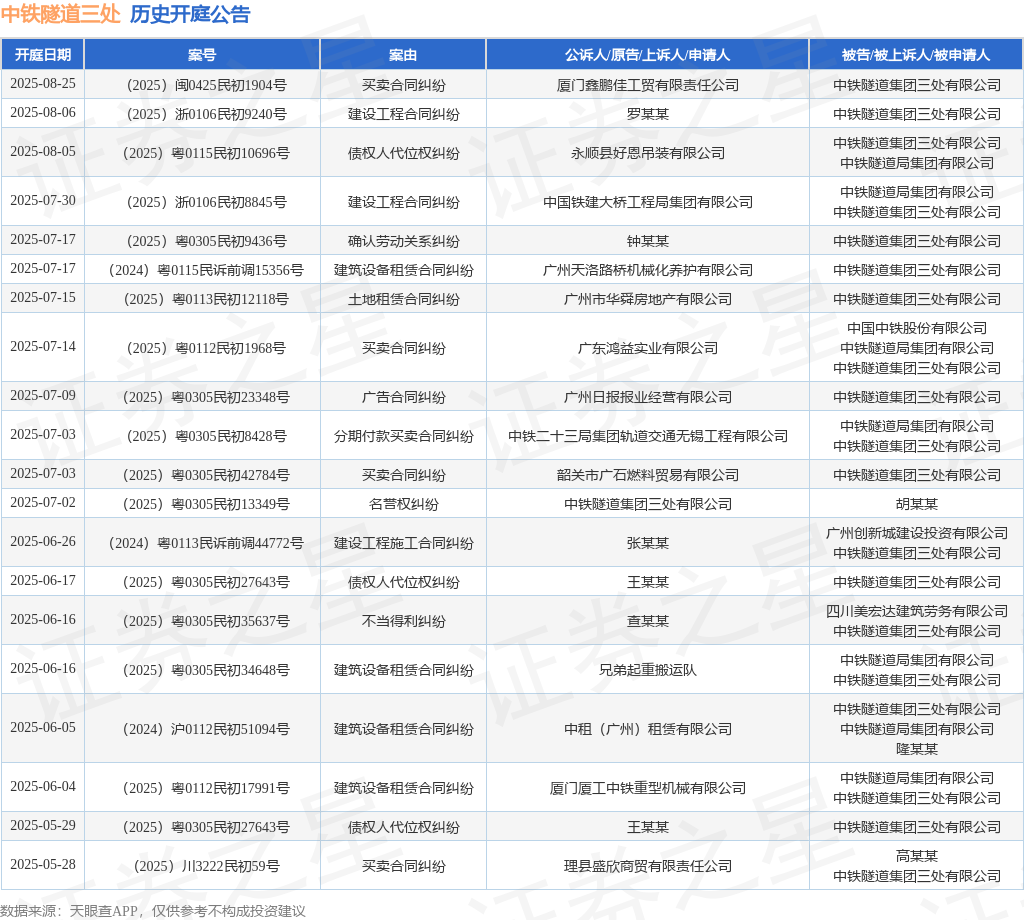Select the date cell 2025-07-09

tap(43, 396)
